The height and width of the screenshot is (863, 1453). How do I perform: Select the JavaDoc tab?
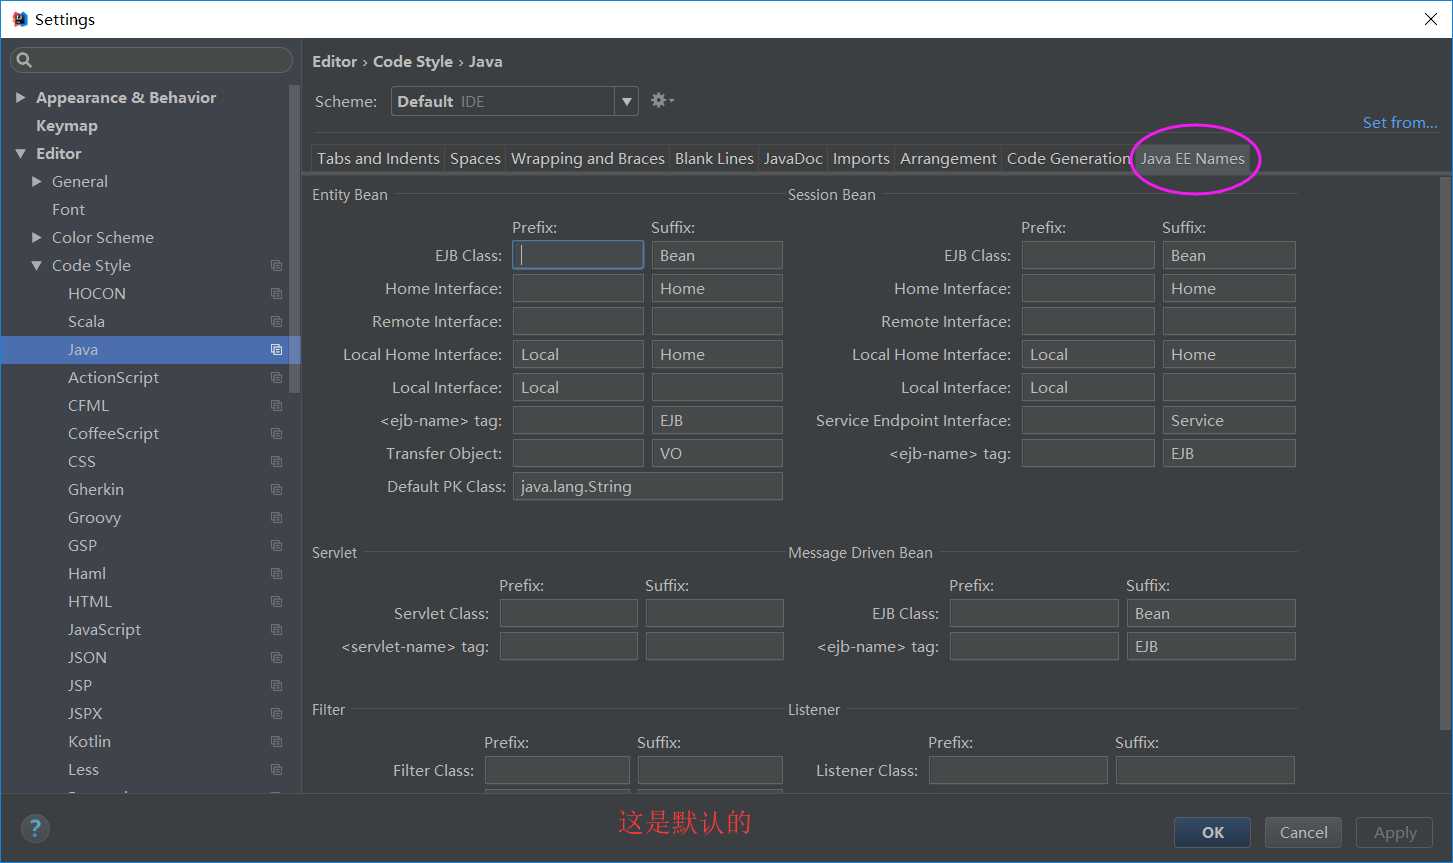(x=793, y=158)
